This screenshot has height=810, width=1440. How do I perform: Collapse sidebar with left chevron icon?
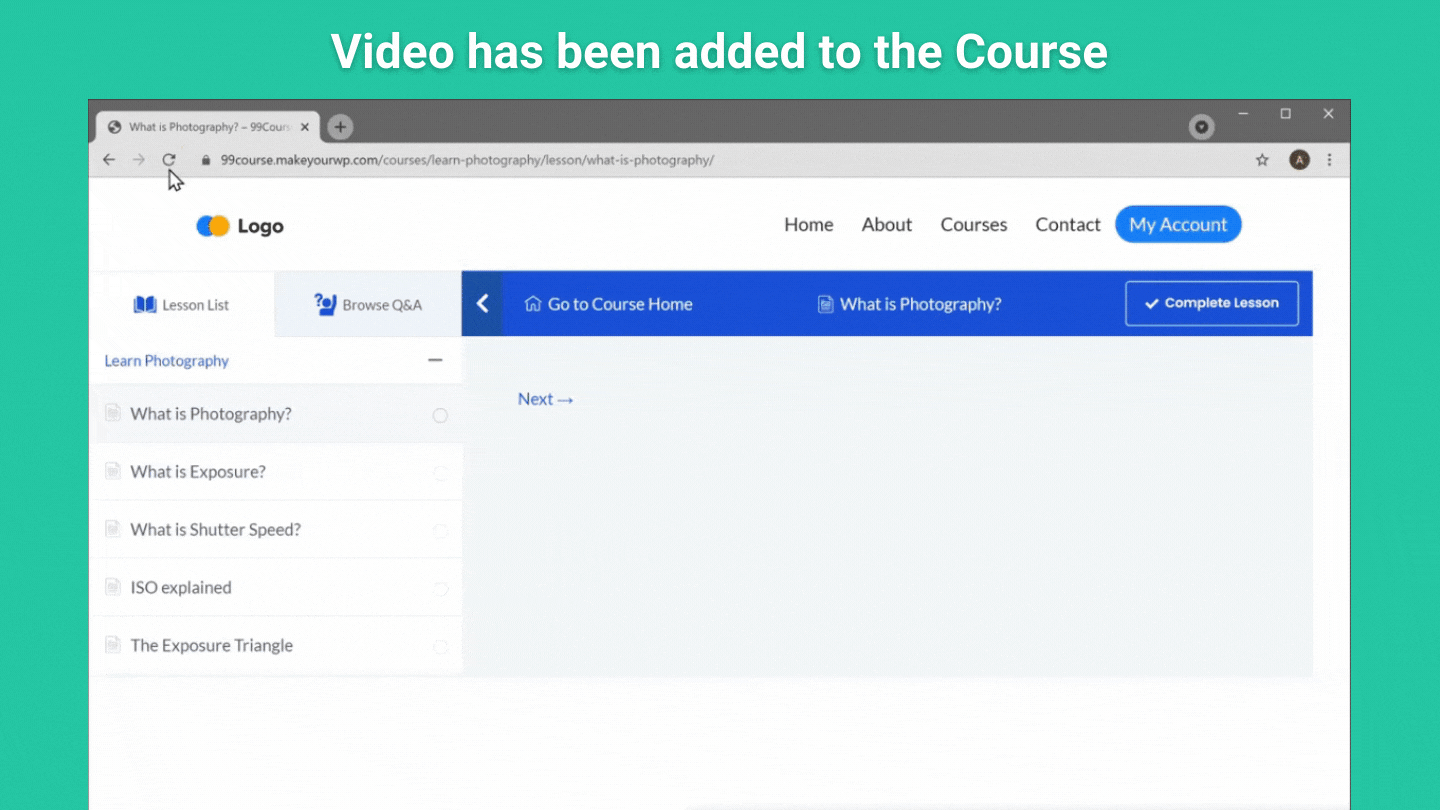(x=483, y=304)
